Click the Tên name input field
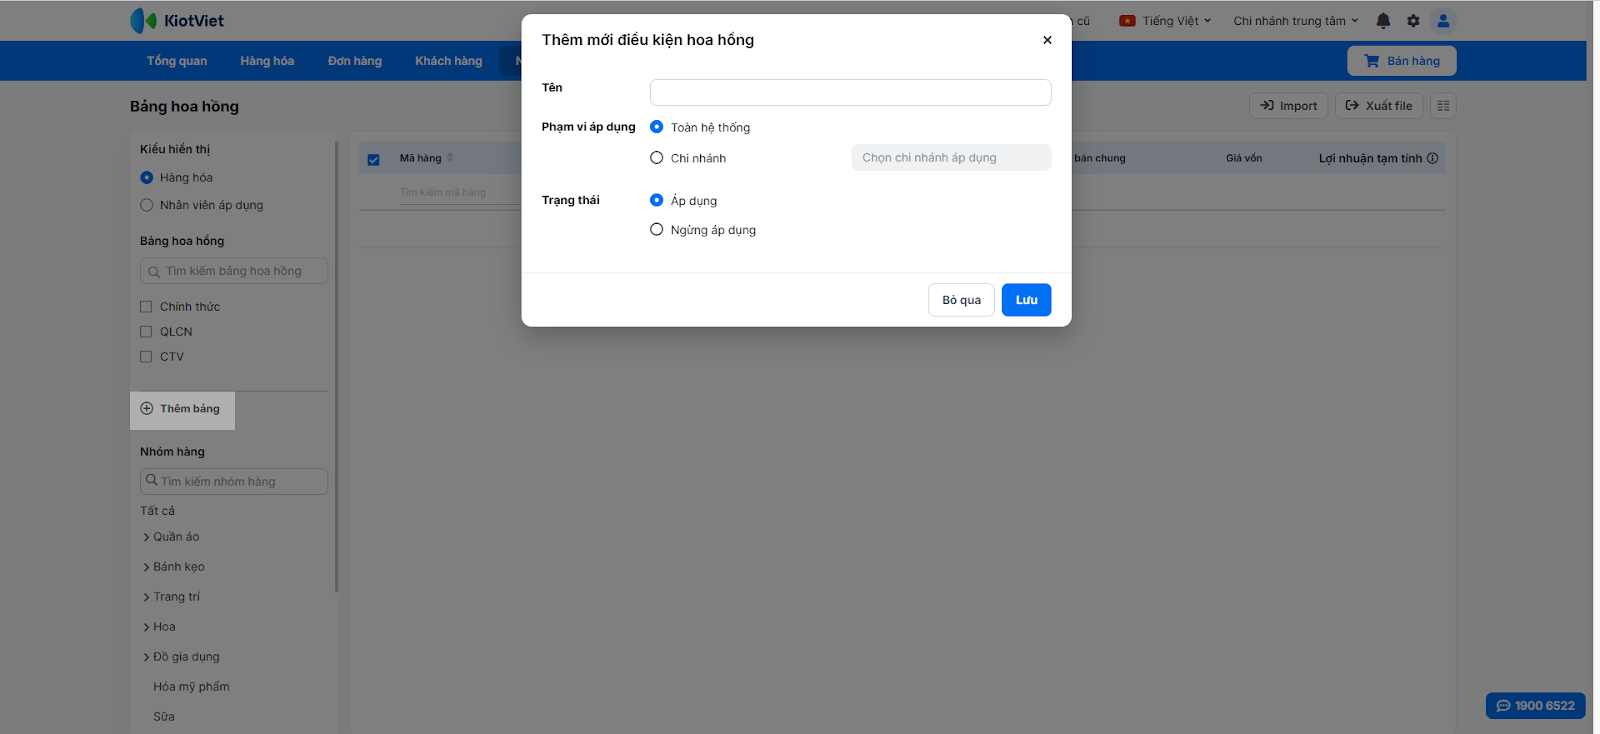 tap(850, 92)
